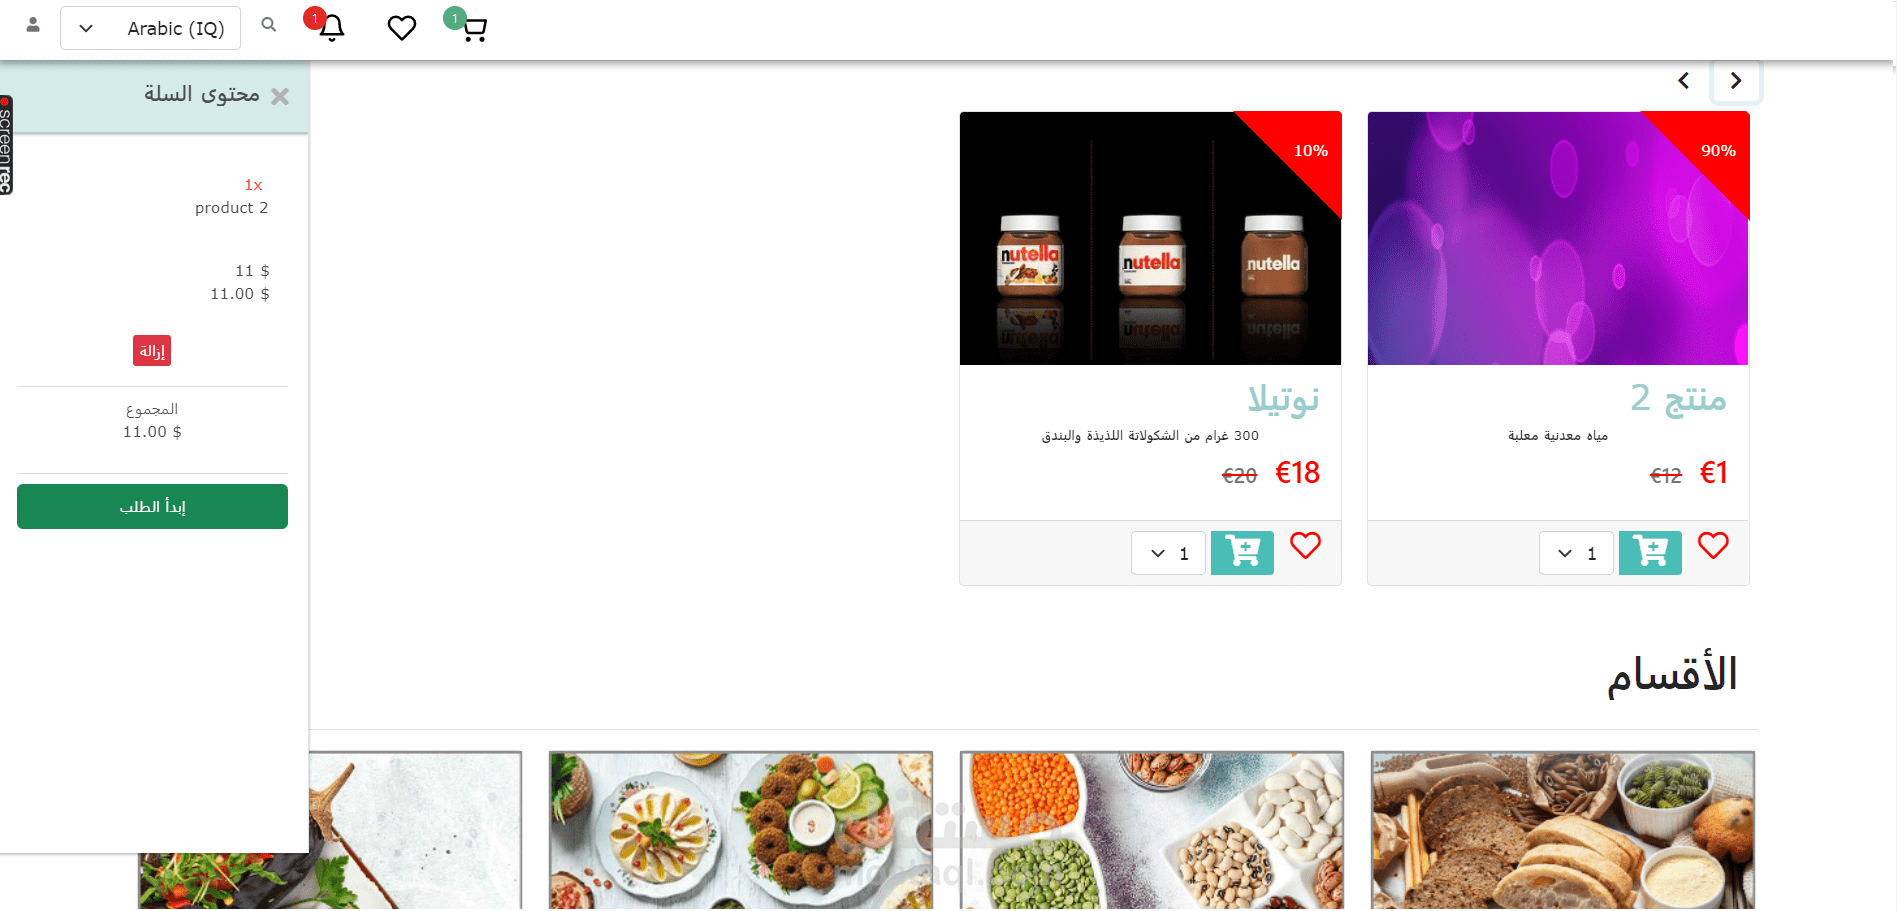
Task: Open the bread category thumbnail
Action: (x=1563, y=831)
